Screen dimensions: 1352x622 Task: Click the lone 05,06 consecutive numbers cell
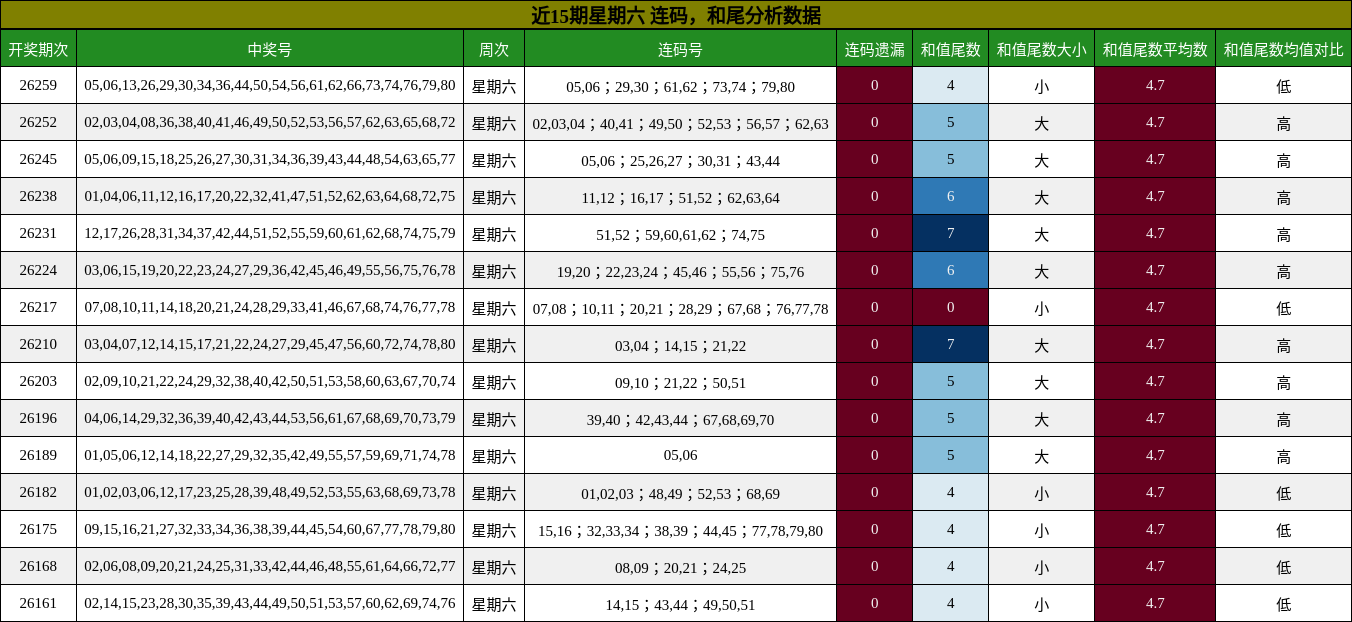[x=680, y=455]
